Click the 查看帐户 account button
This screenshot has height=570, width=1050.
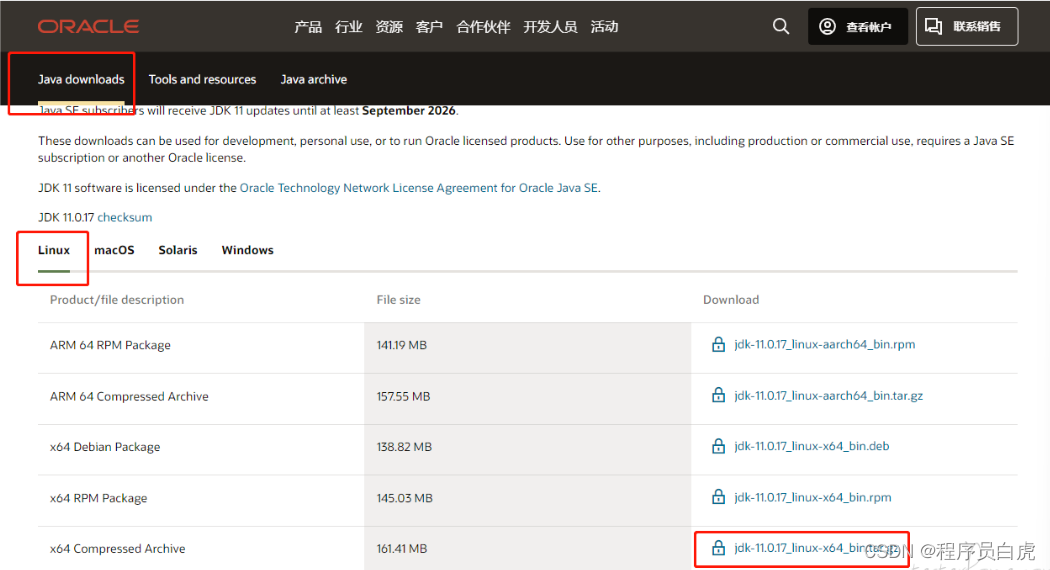(x=858, y=26)
